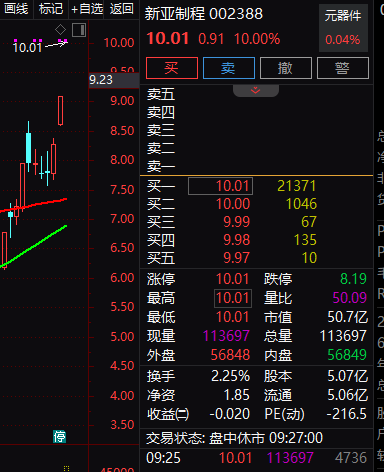Click the 流通 value 5.06亿
This screenshot has height=472, width=384.
(347, 395)
